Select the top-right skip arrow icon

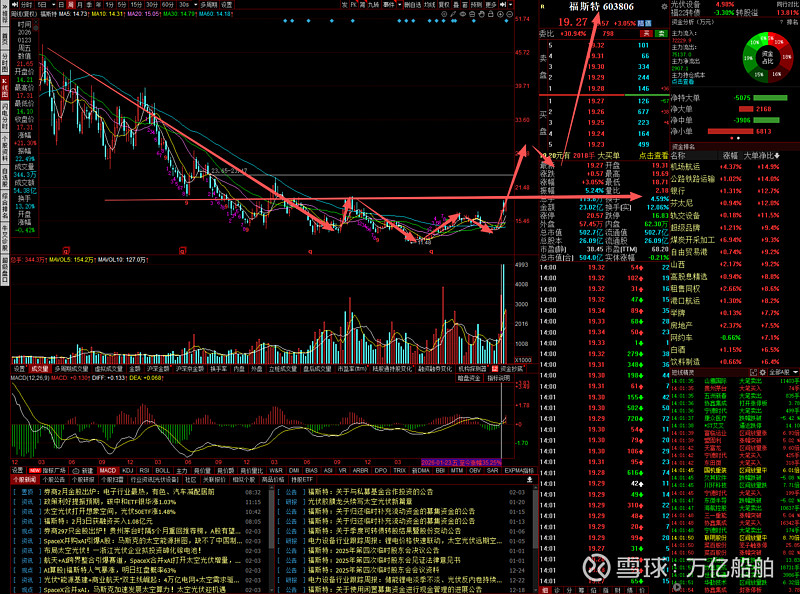click(503, 5)
